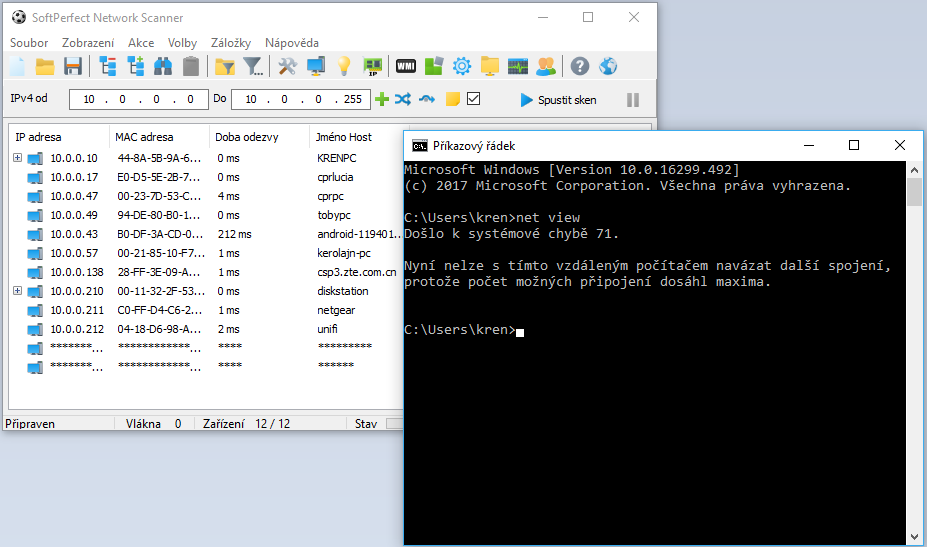Screen dimensions: 927x547
Task: Maximize the Příkazový řádek window
Action: click(854, 145)
